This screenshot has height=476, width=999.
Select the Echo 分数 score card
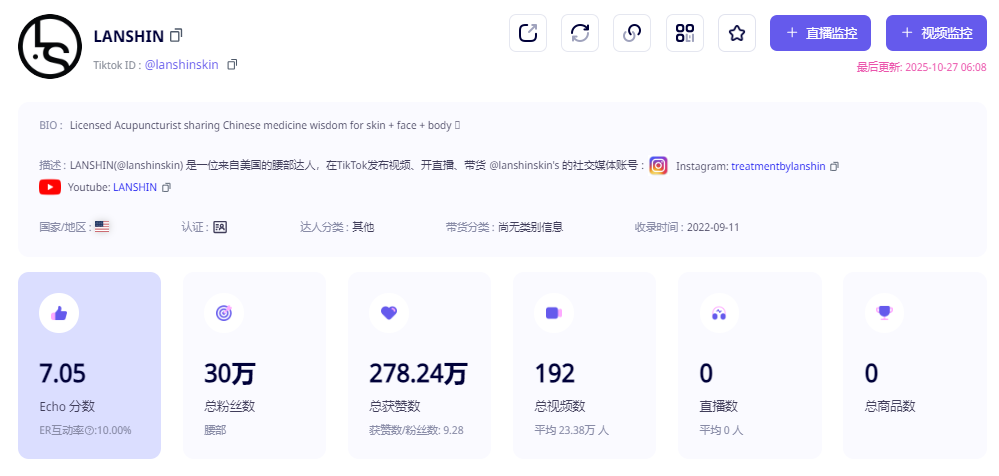89,365
